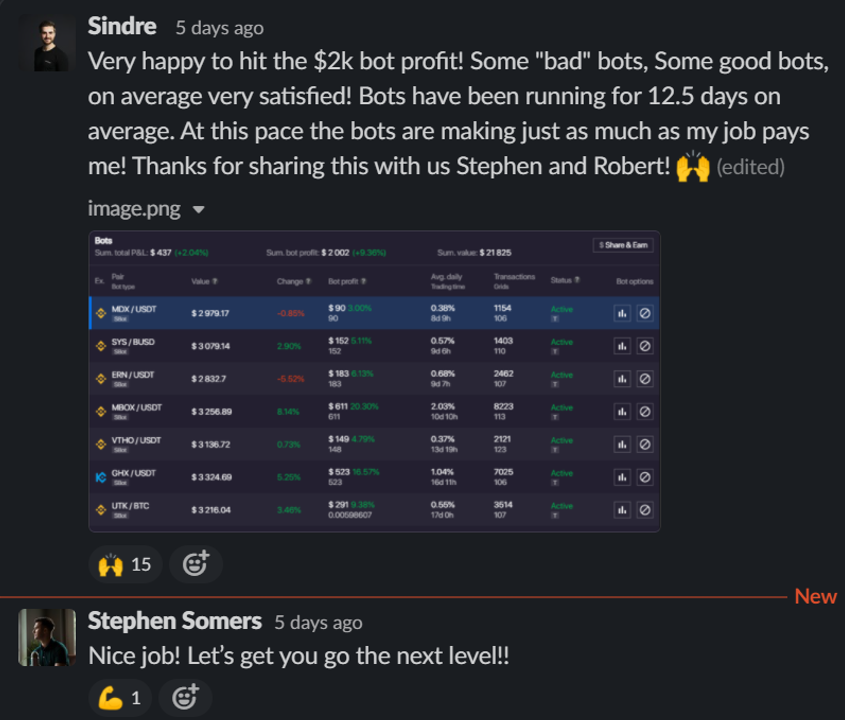Click Stephen Somers' profile avatar
The image size is (845, 720).
click(47, 637)
